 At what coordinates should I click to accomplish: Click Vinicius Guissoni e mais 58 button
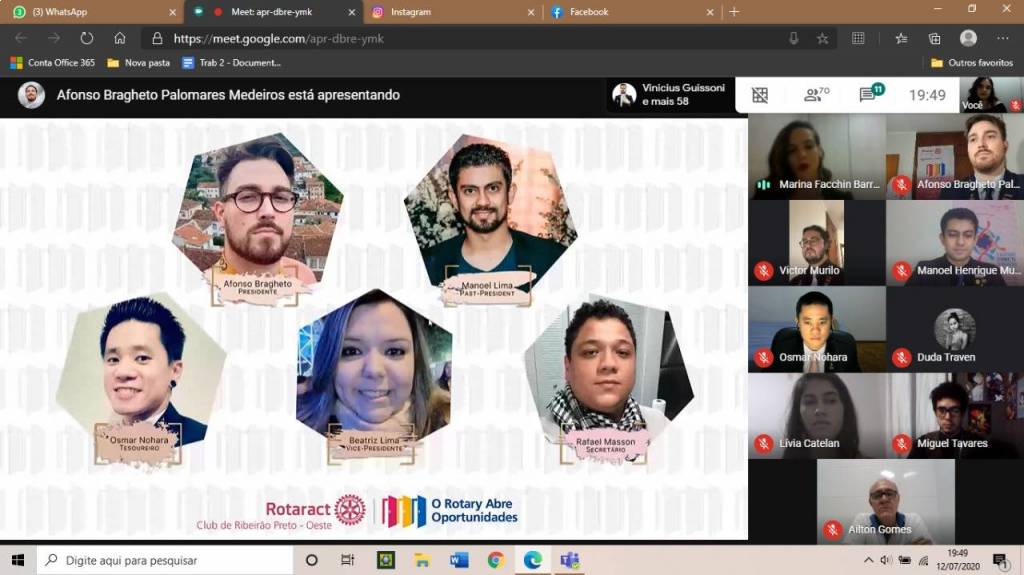pyautogui.click(x=669, y=95)
